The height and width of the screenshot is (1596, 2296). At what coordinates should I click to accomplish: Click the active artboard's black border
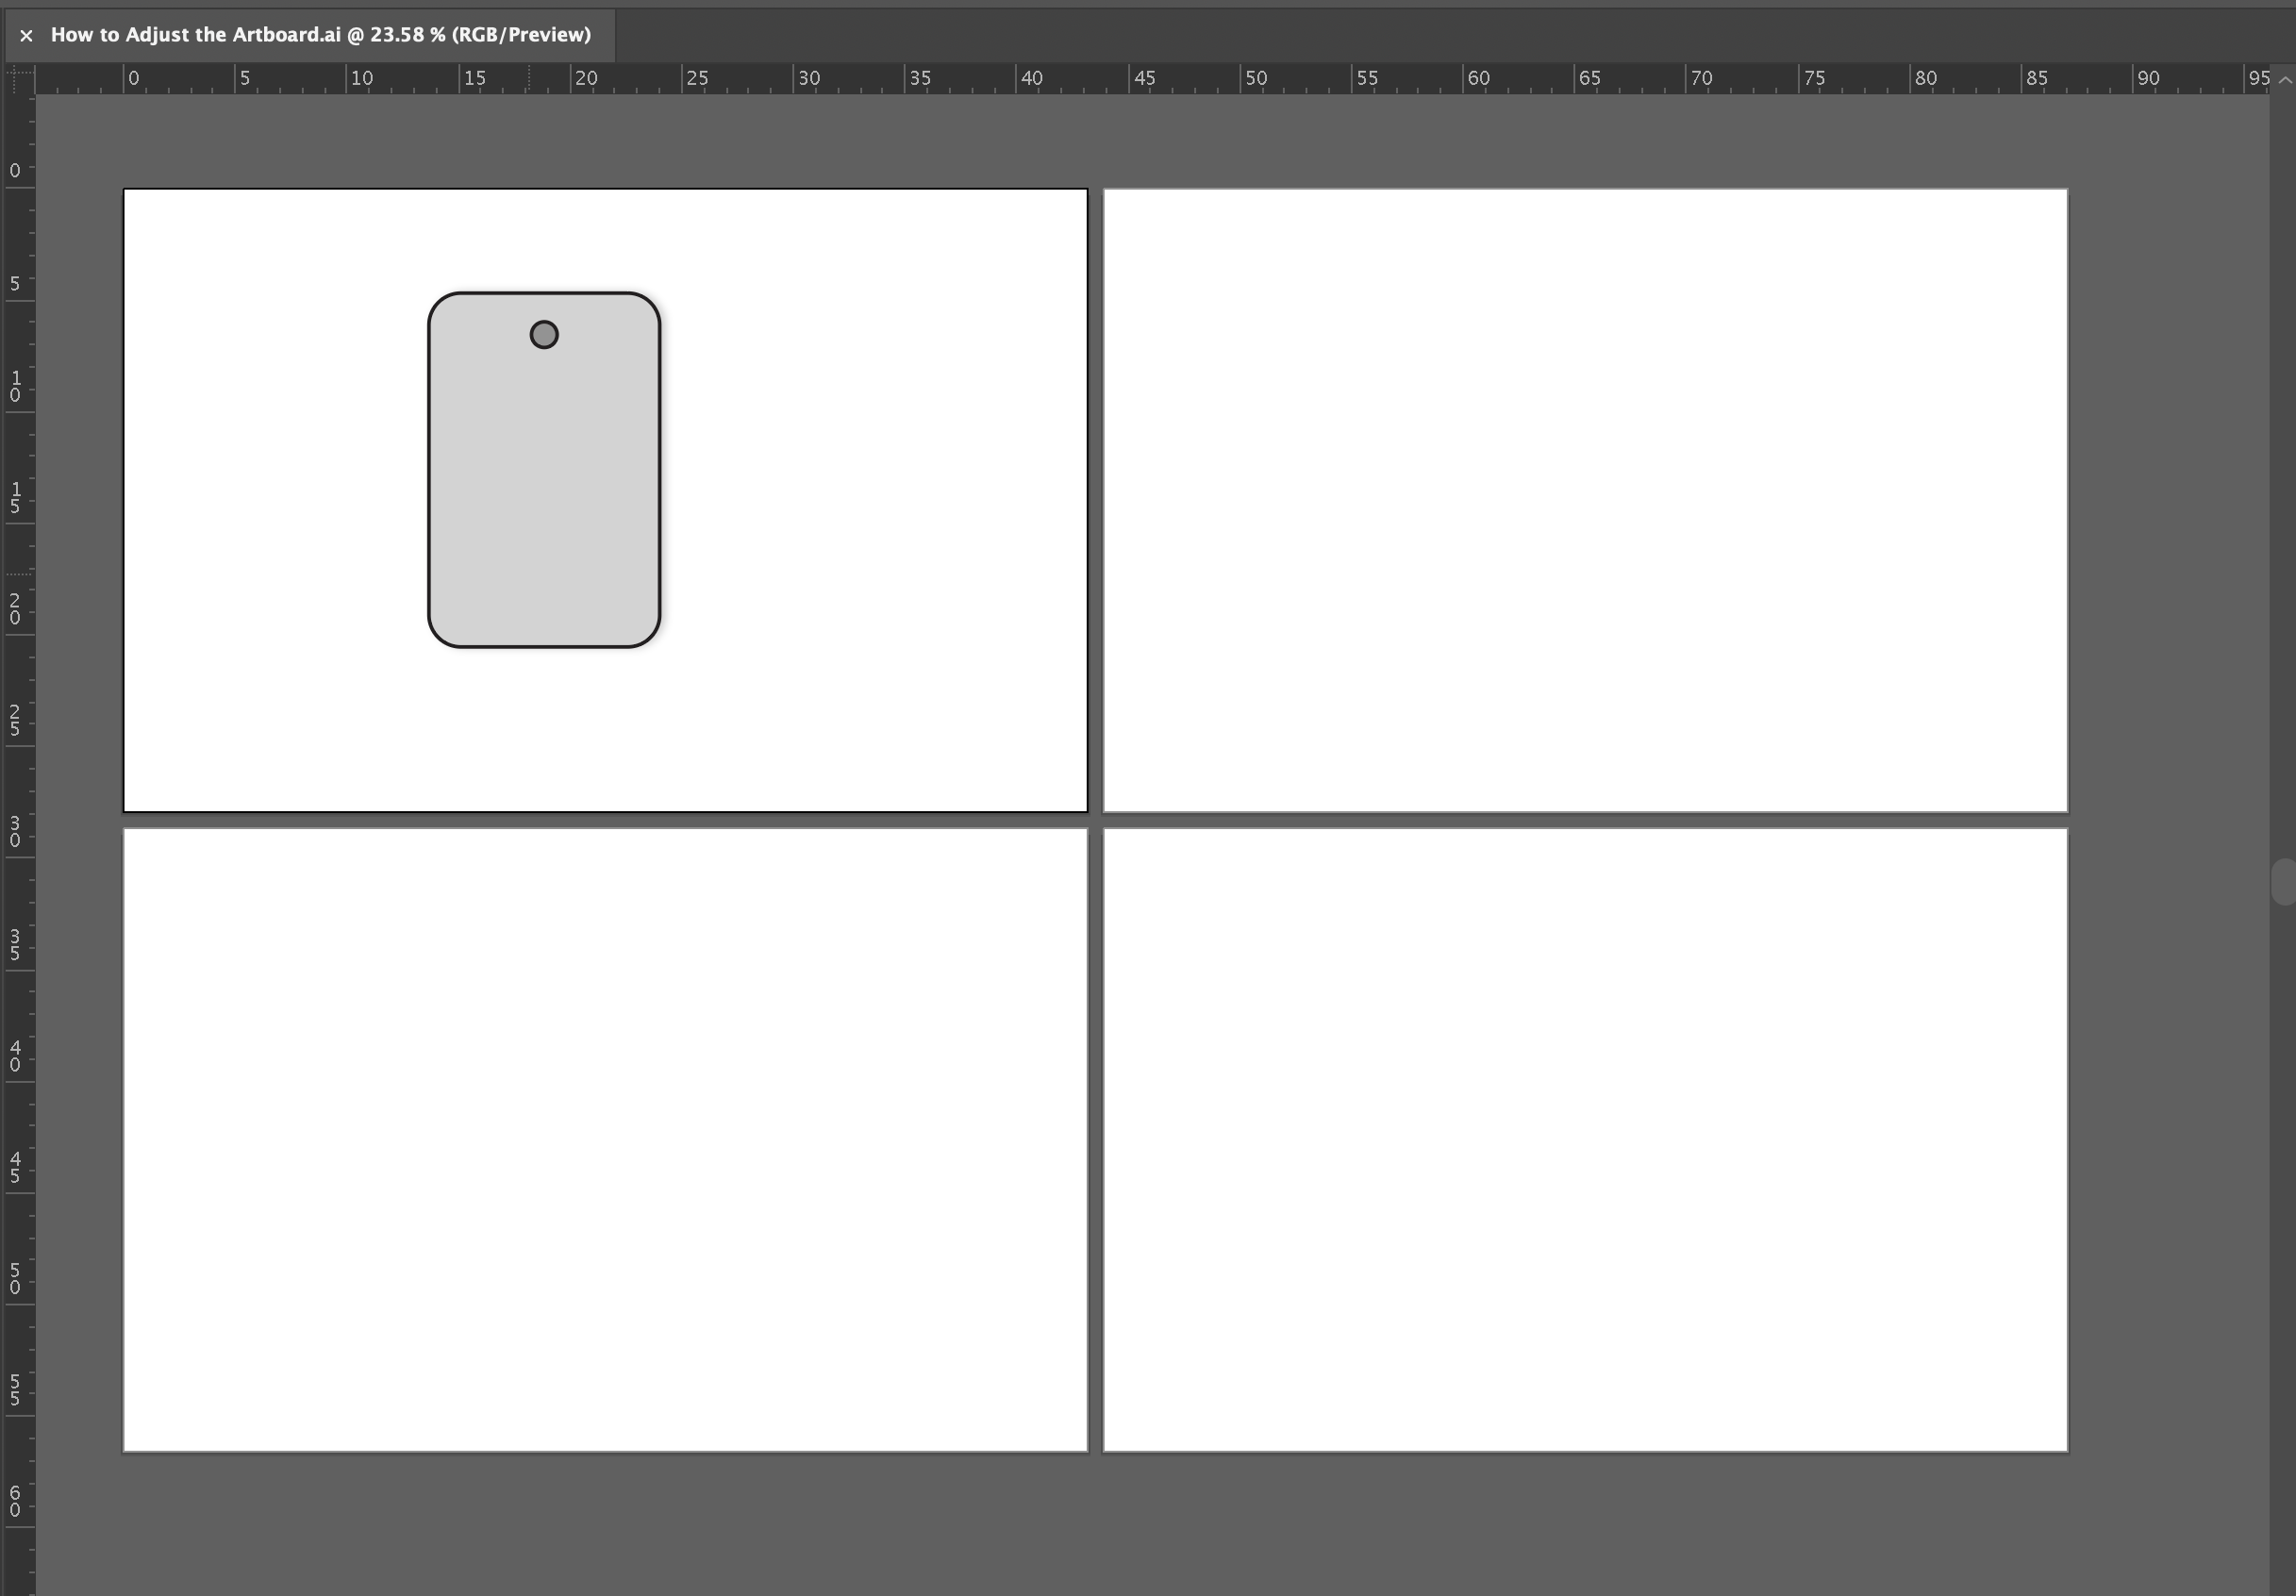(604, 189)
